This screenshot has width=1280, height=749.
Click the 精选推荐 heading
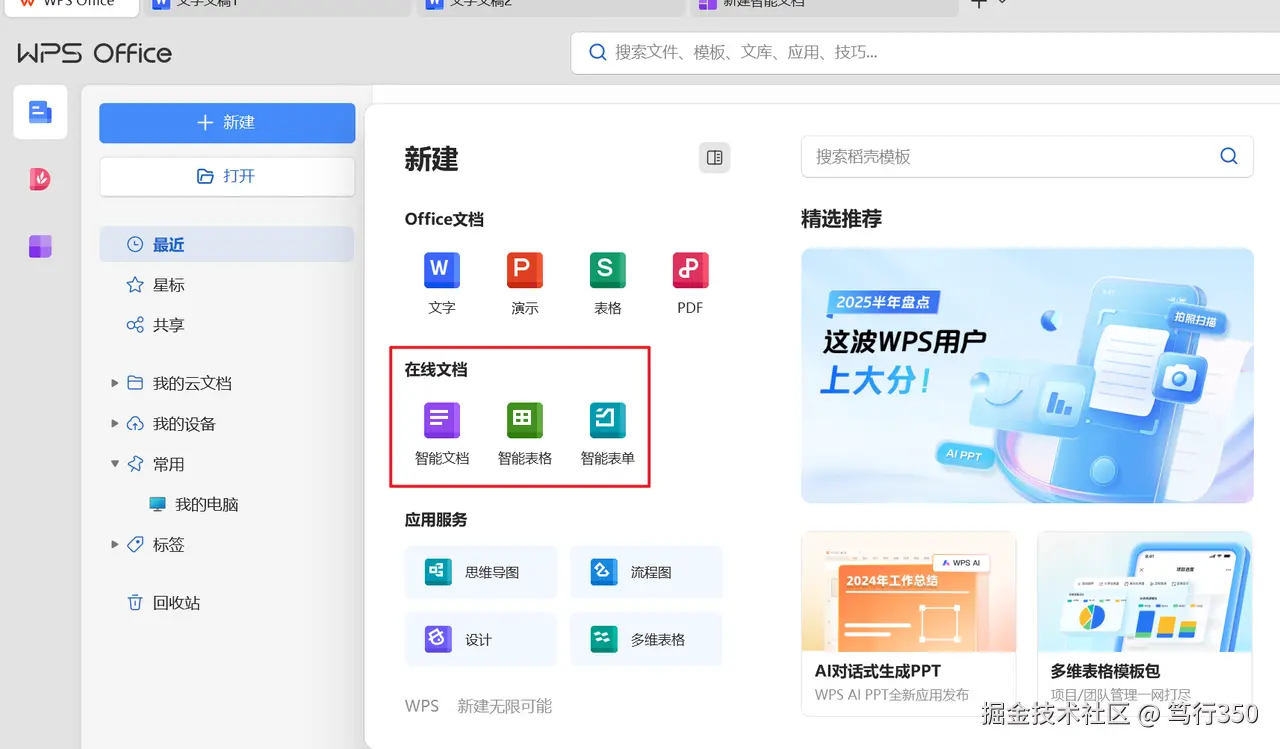click(841, 218)
